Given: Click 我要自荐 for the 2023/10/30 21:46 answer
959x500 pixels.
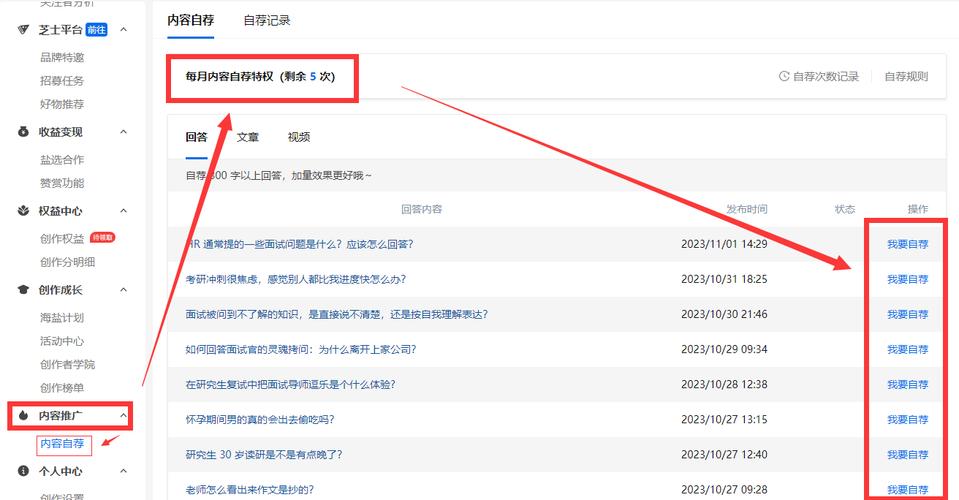Looking at the screenshot, I should coord(908,314).
